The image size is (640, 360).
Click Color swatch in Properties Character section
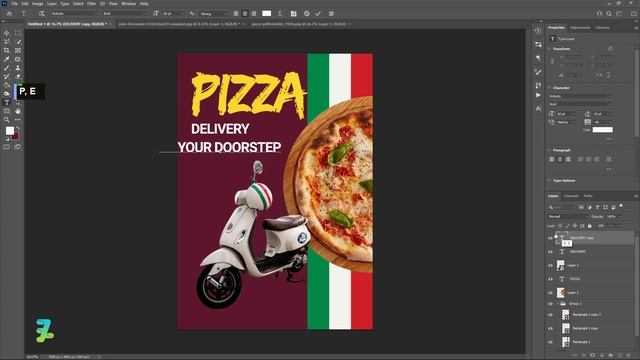[x=602, y=130]
